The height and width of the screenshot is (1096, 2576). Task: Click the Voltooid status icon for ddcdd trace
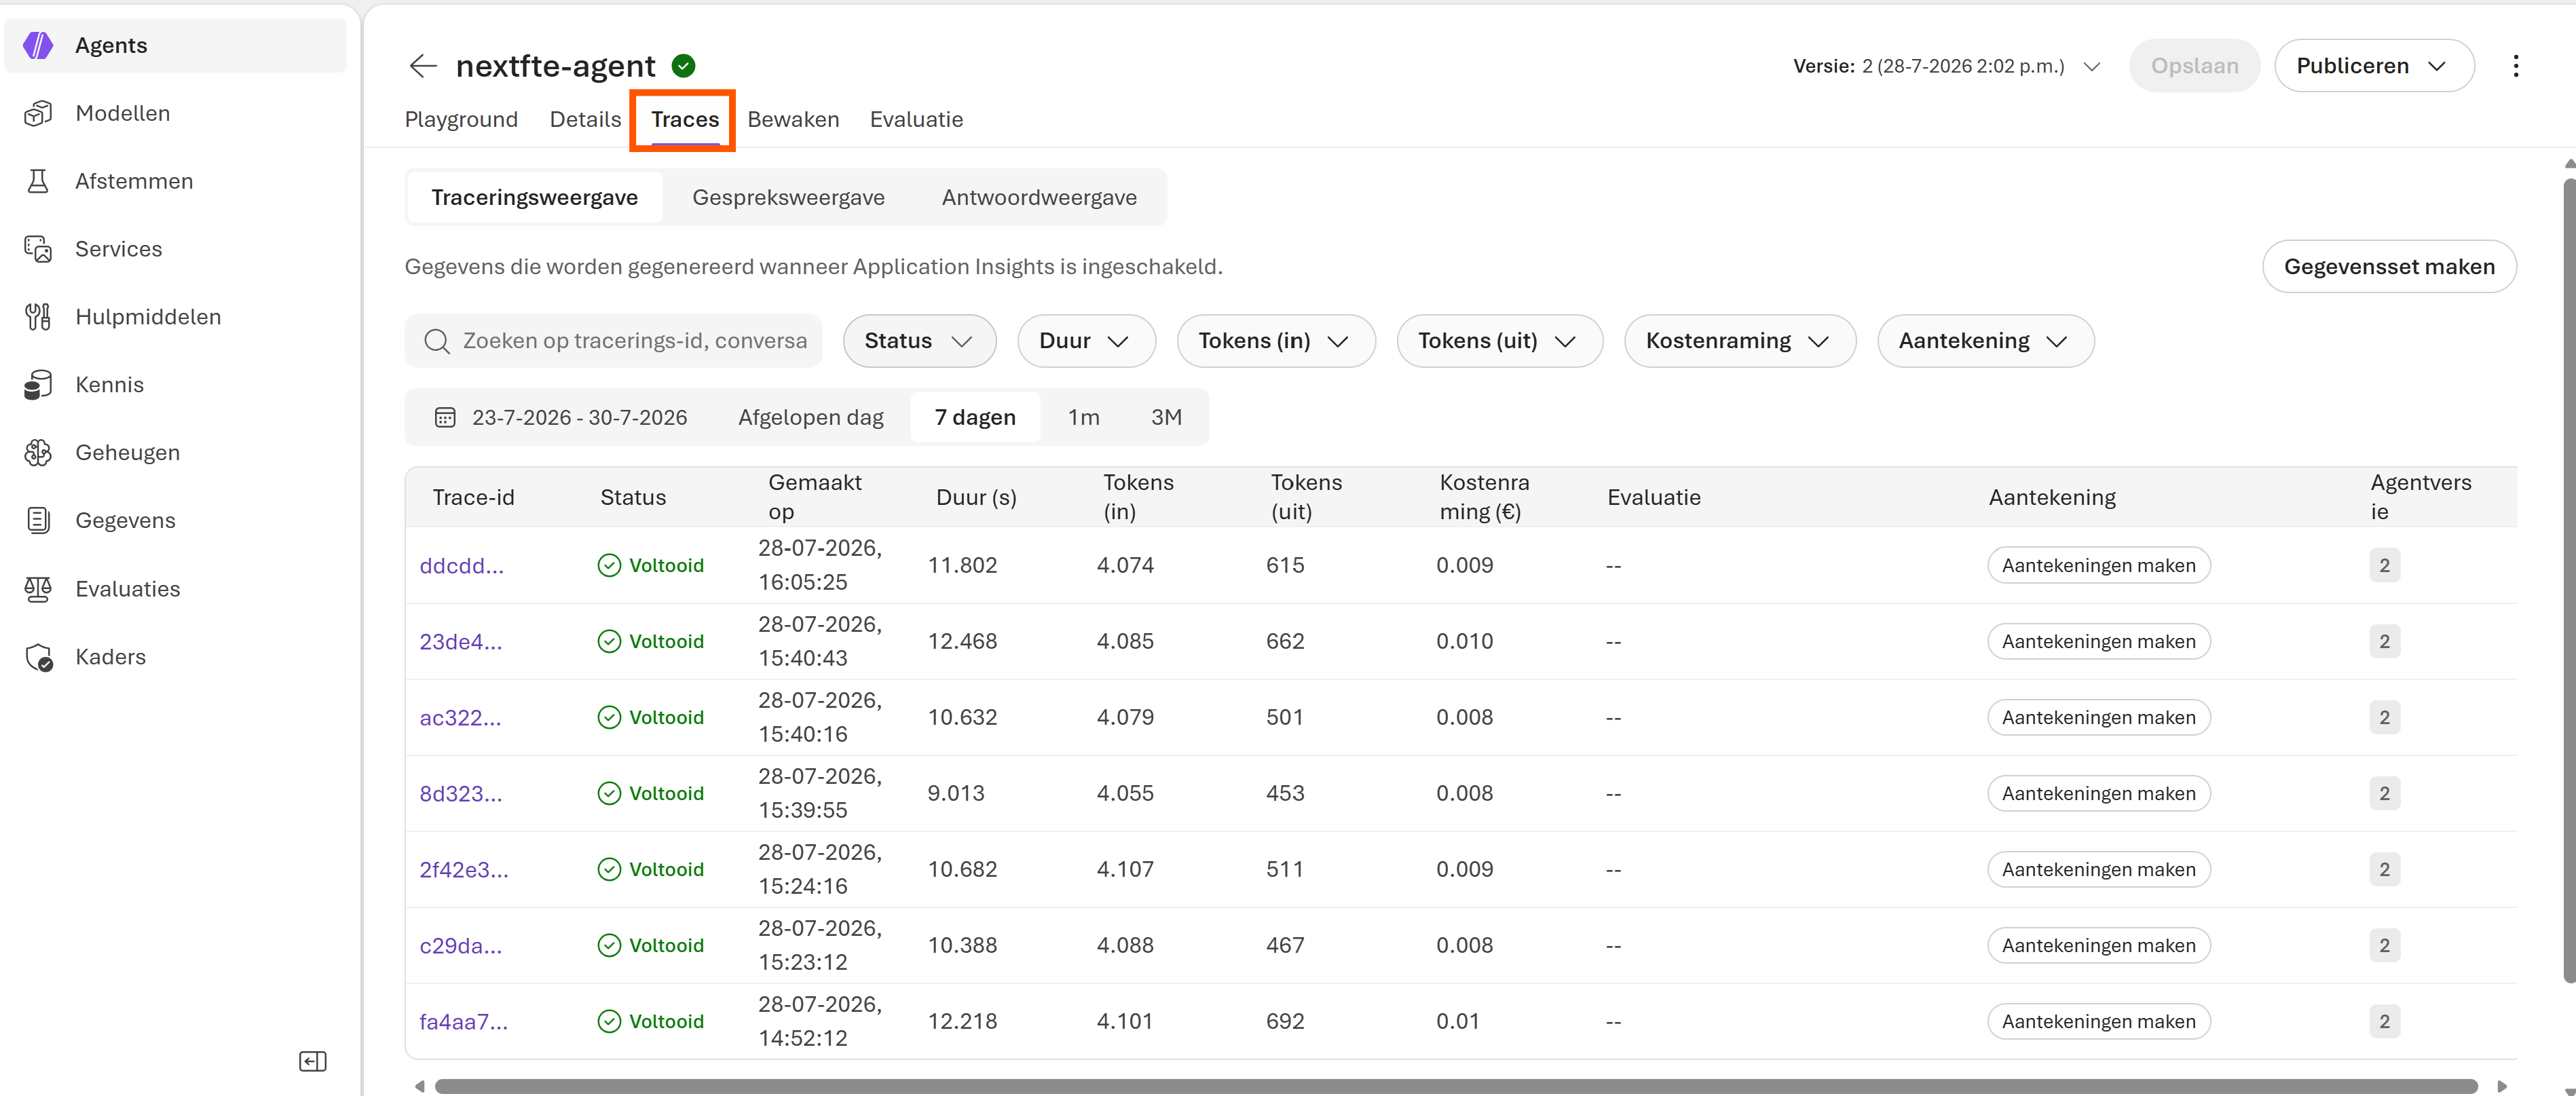click(x=609, y=565)
